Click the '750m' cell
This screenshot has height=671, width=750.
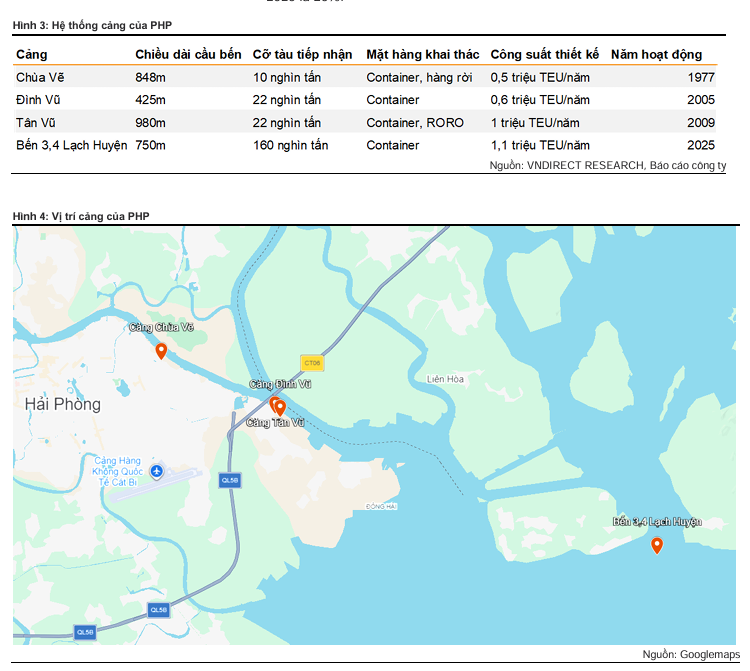[x=150, y=145]
